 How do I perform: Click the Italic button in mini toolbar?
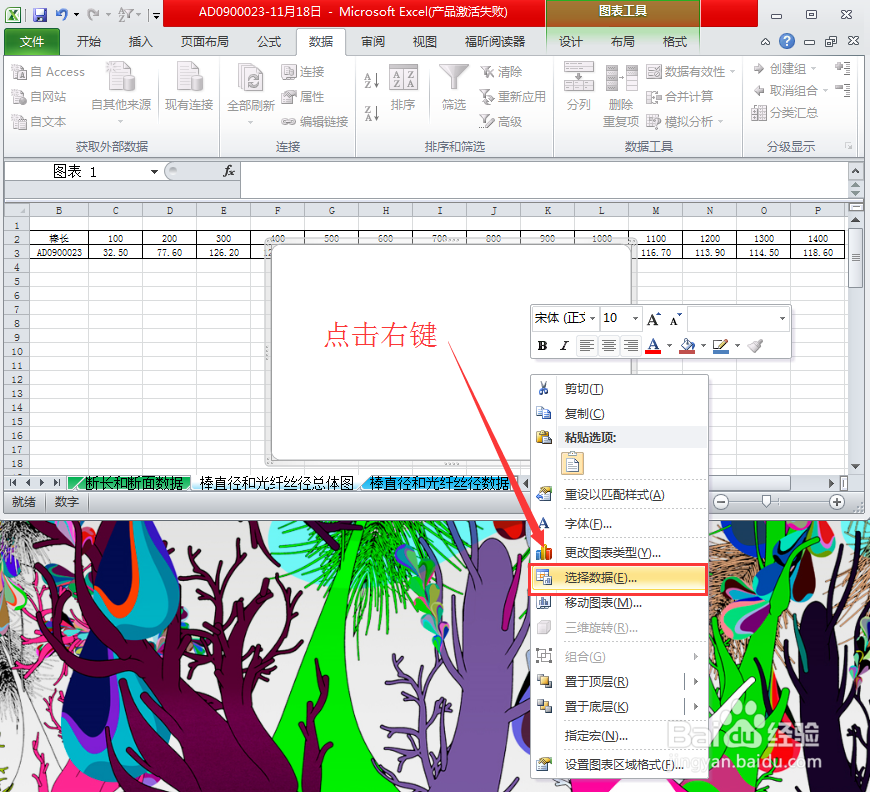[564, 346]
